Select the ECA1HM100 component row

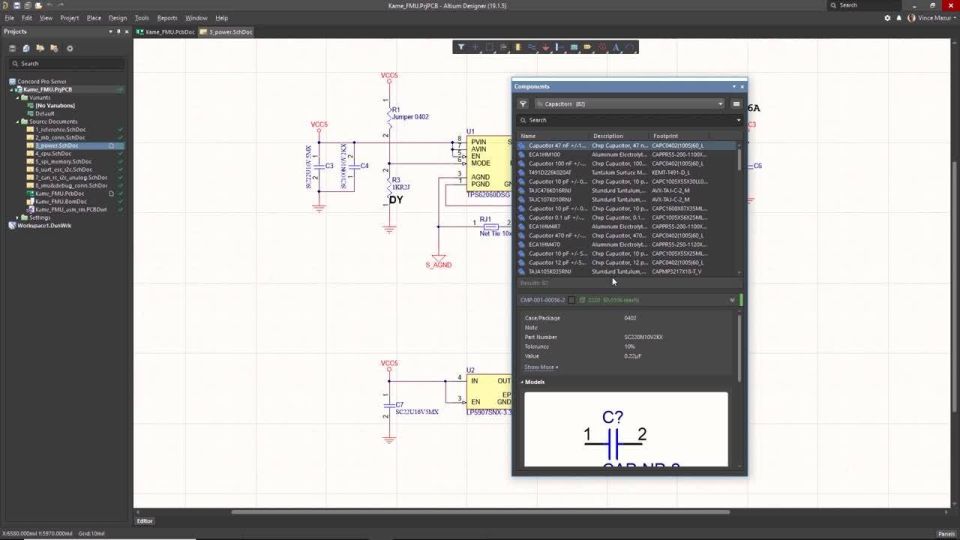[x=626, y=155]
